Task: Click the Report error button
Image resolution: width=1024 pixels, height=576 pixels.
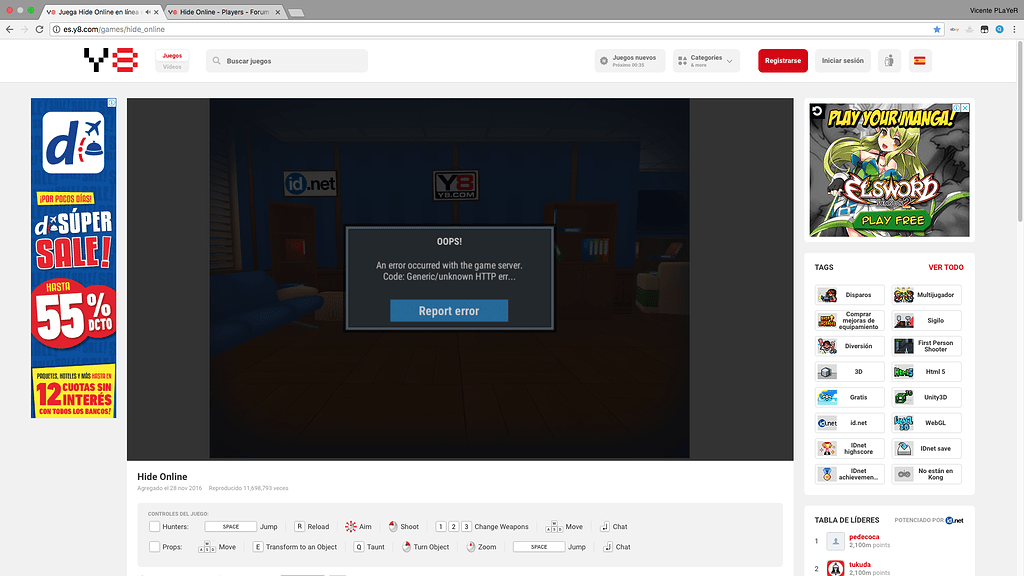Action: (449, 311)
